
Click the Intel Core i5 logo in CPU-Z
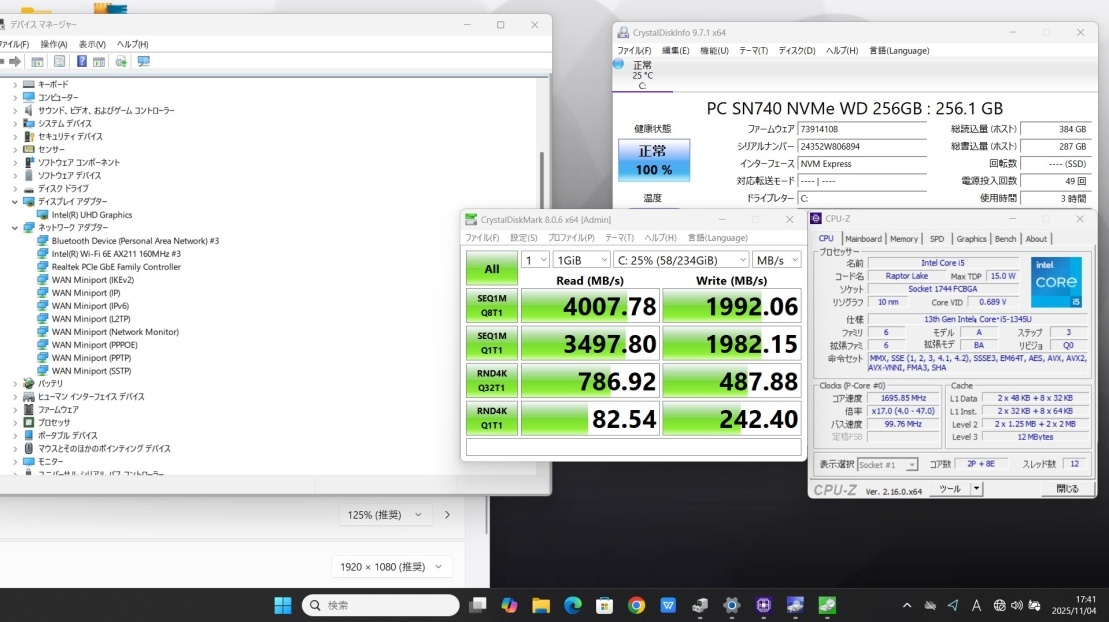coord(1059,281)
